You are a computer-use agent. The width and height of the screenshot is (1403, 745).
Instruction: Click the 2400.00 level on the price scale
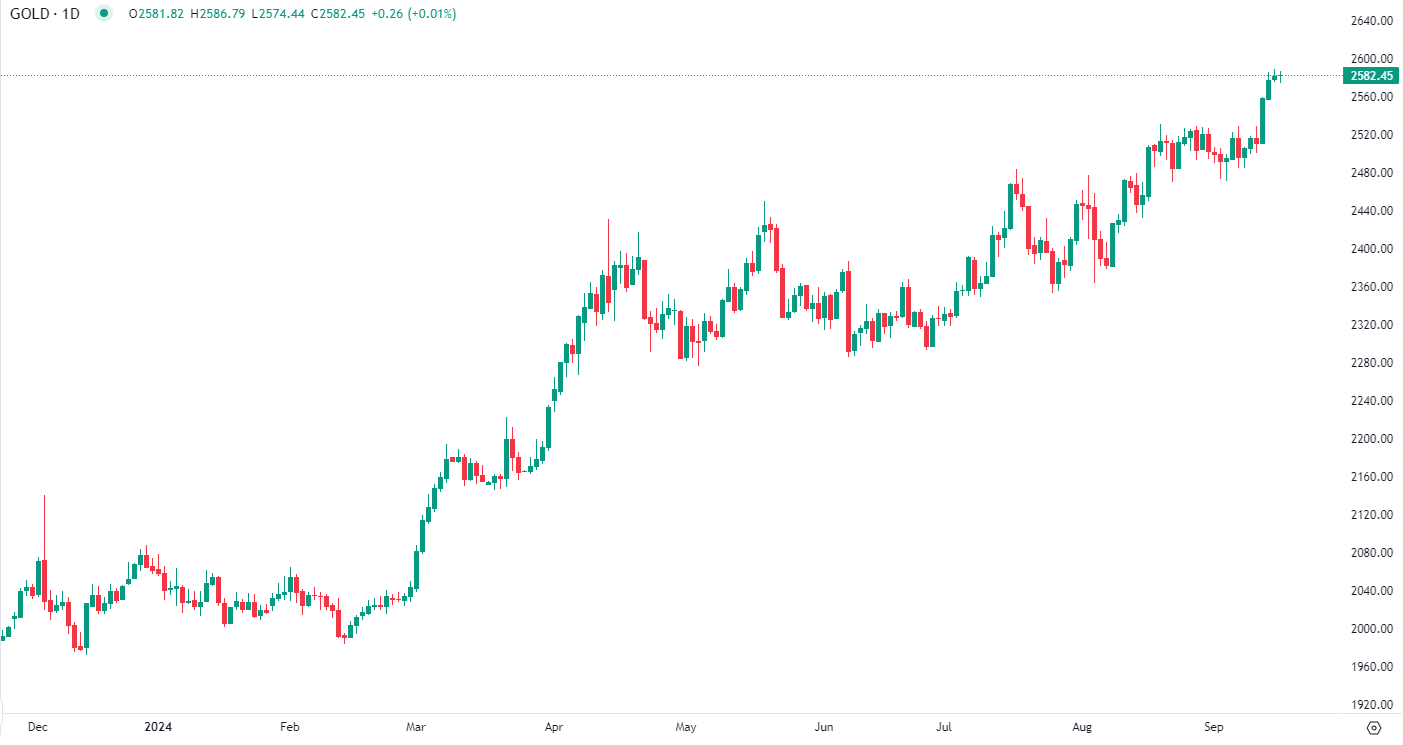point(1370,249)
